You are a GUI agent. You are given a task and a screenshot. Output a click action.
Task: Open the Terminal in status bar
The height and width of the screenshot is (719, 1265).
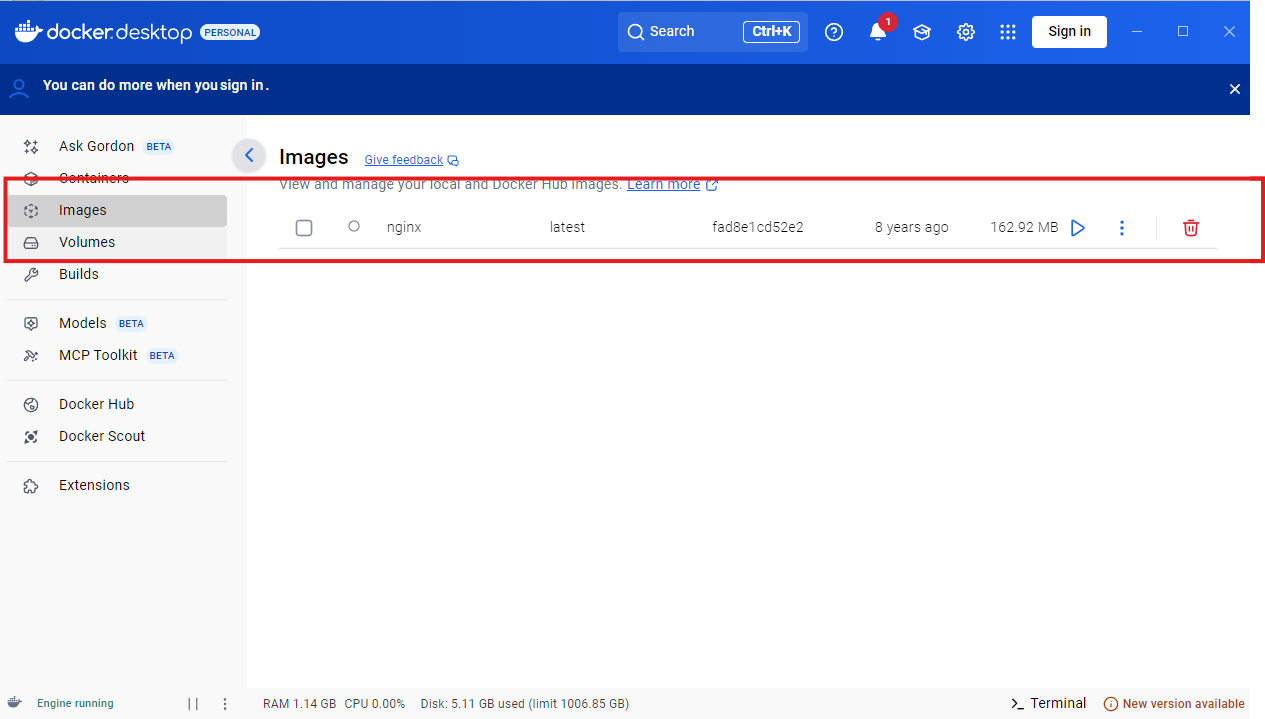coord(1048,703)
